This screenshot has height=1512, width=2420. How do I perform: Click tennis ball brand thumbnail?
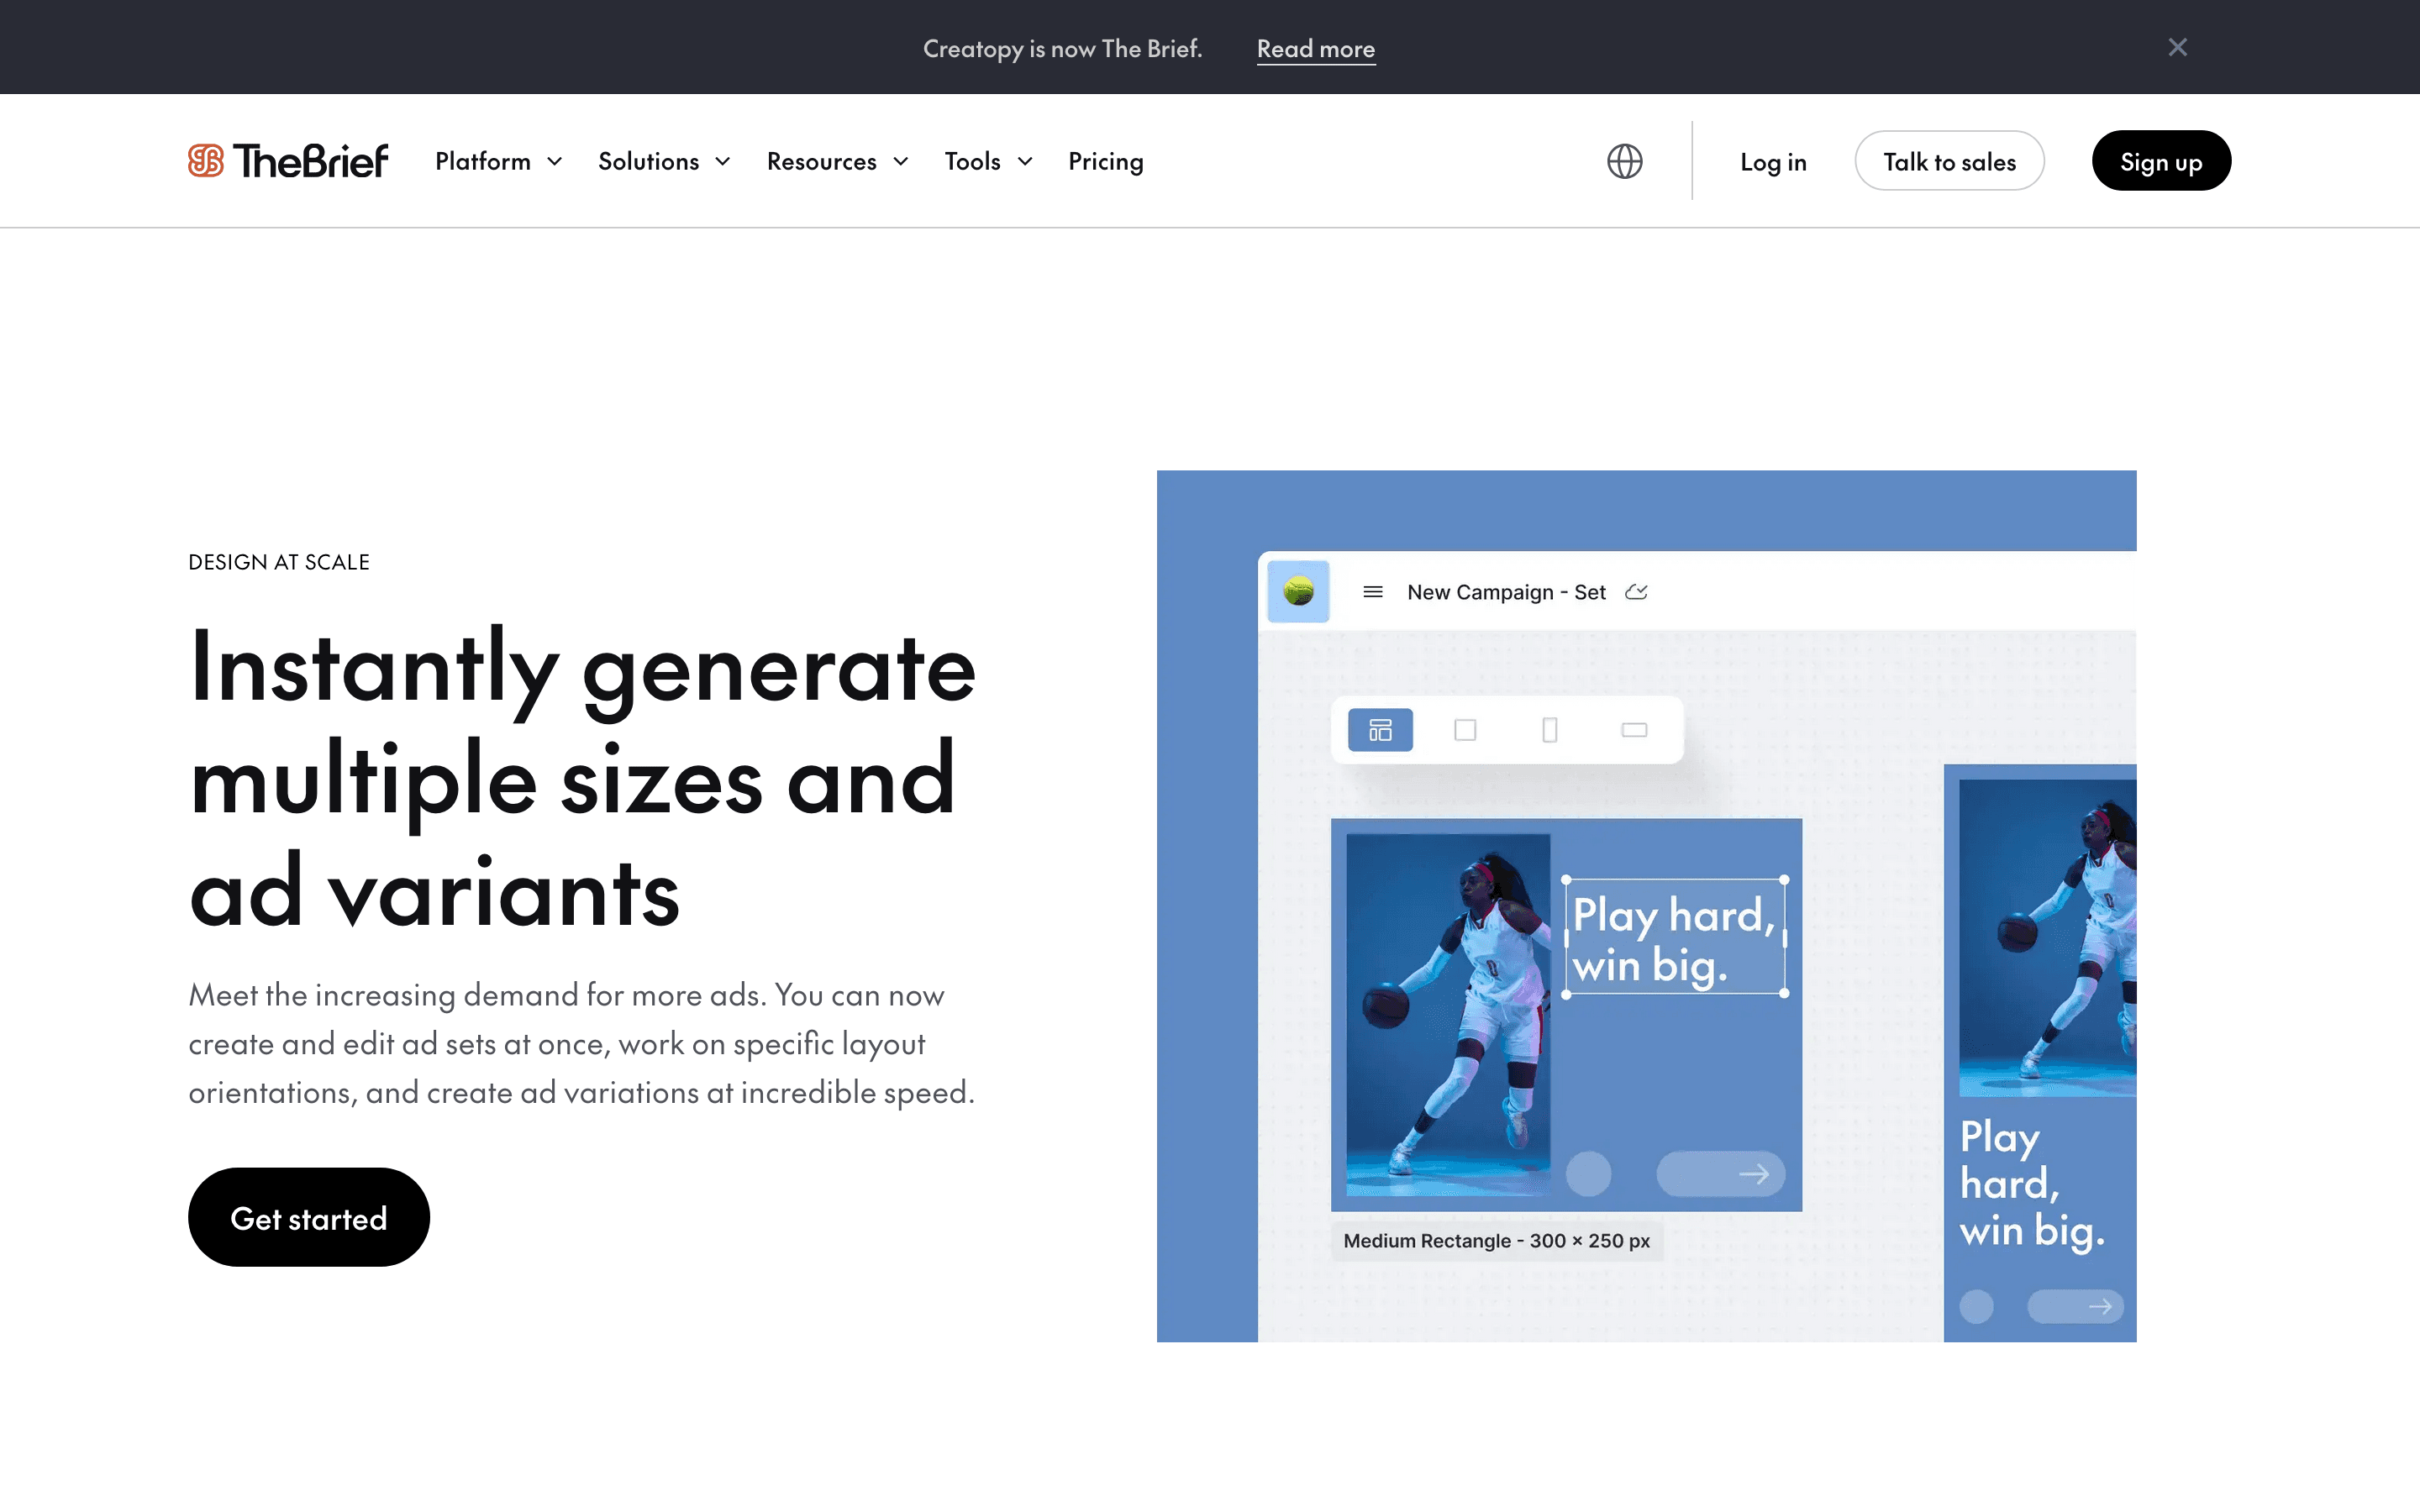pos(1298,591)
